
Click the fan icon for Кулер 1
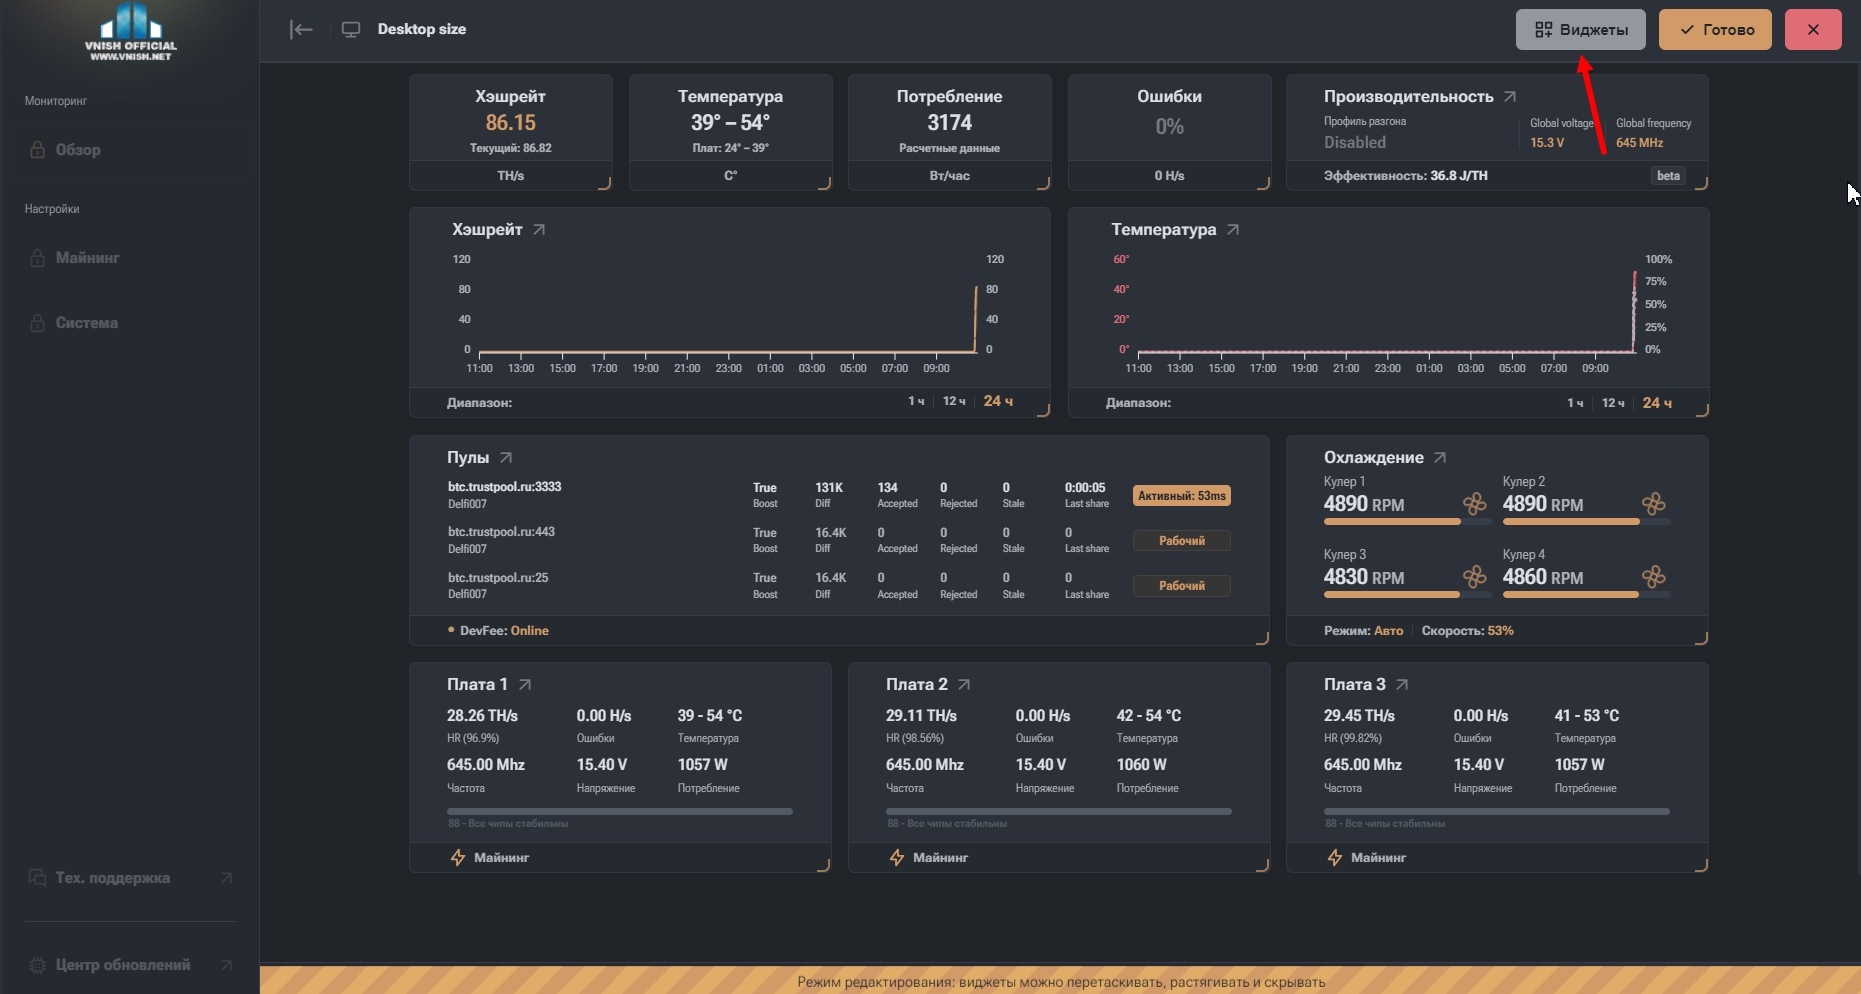(x=1475, y=504)
